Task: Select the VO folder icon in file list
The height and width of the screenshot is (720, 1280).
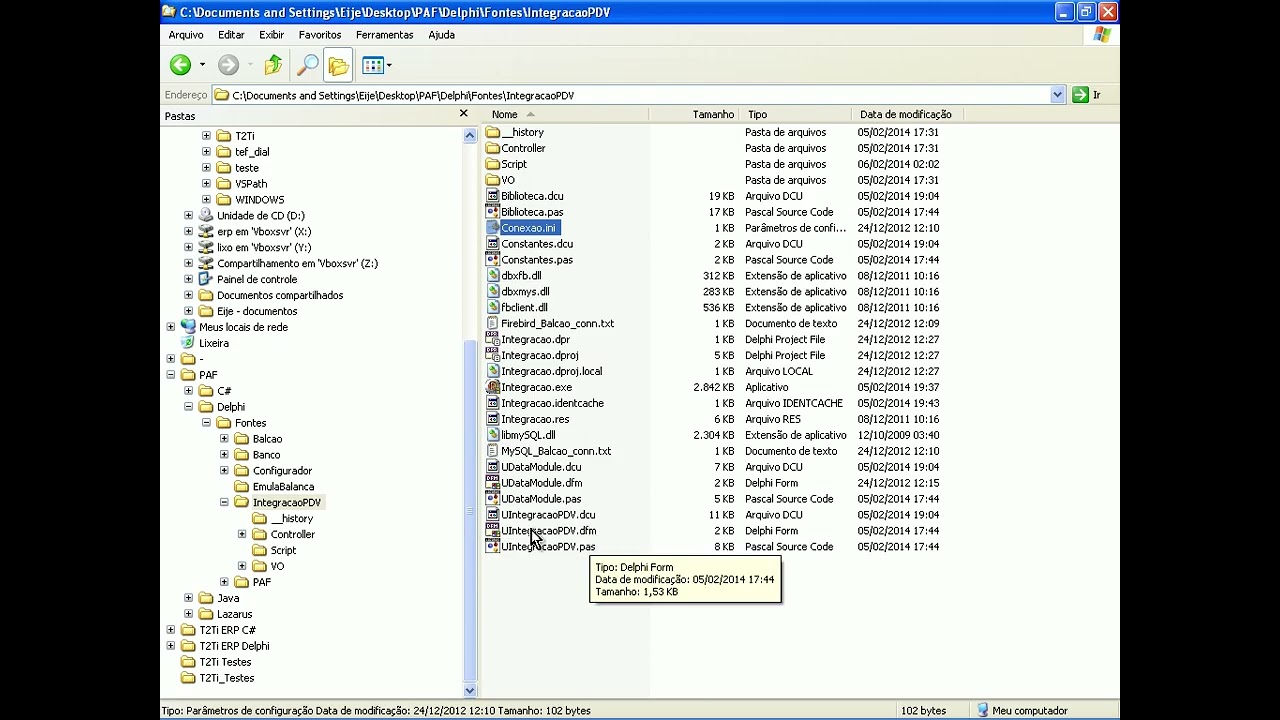Action: pos(492,180)
